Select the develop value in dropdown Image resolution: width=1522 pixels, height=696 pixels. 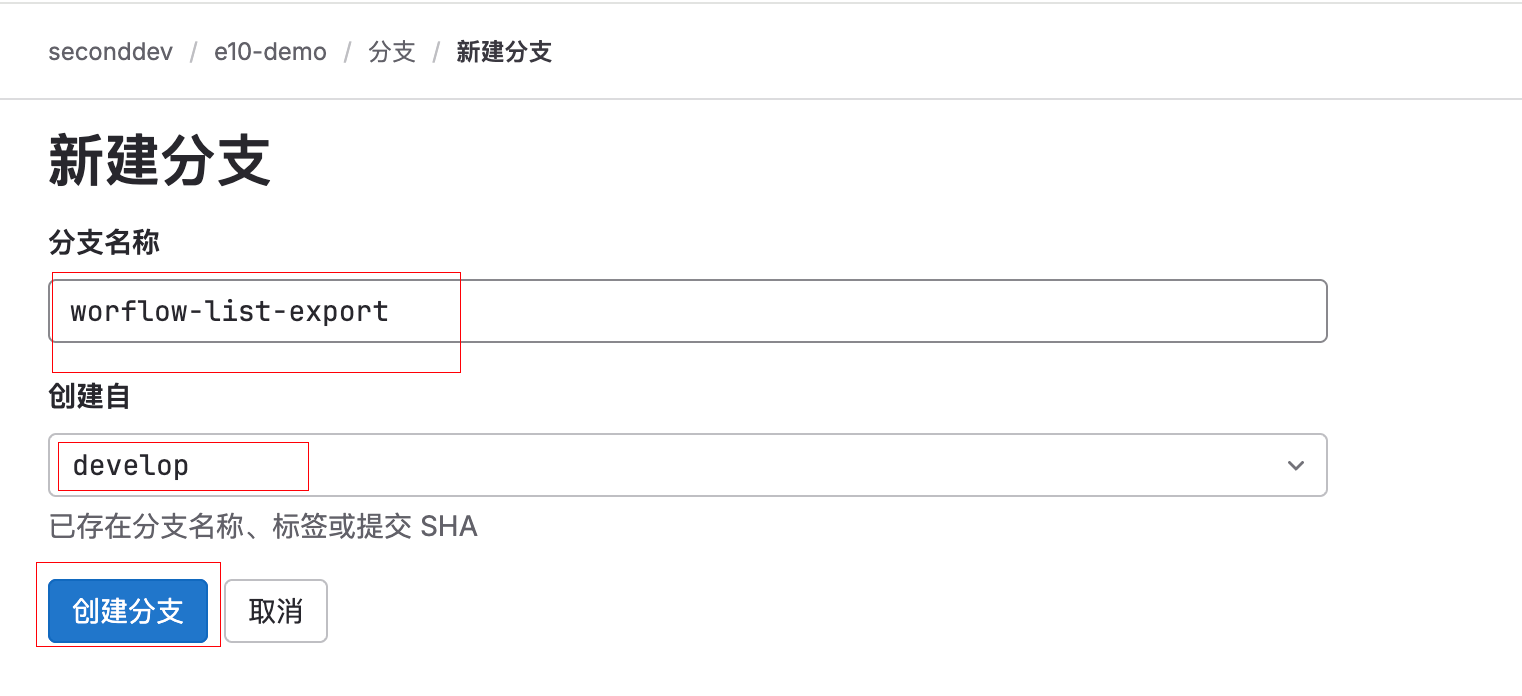[x=131, y=465]
